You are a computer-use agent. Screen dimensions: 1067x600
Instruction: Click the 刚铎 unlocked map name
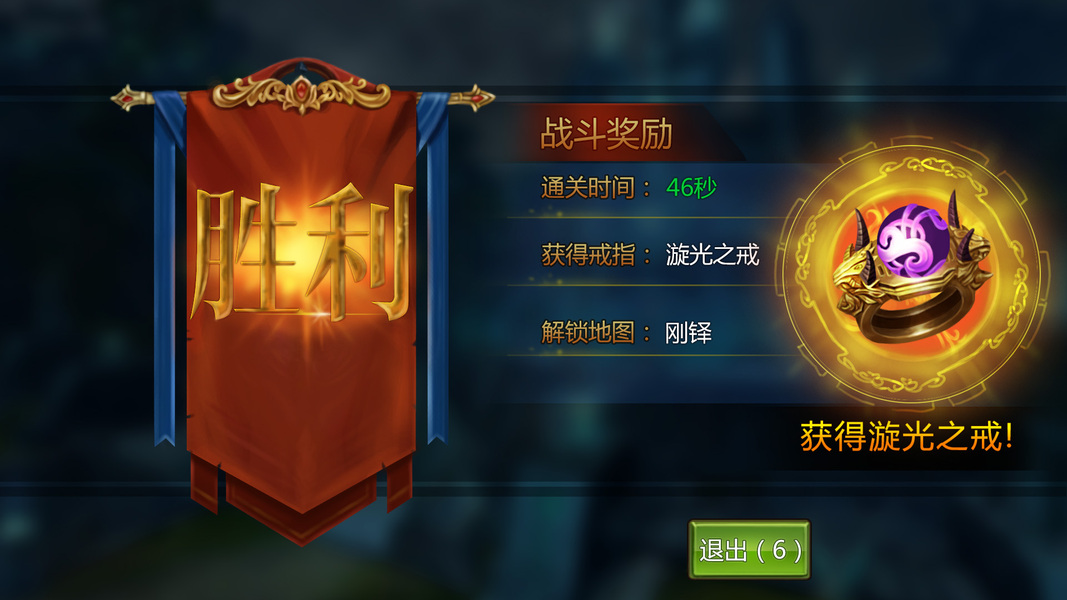pos(688,333)
